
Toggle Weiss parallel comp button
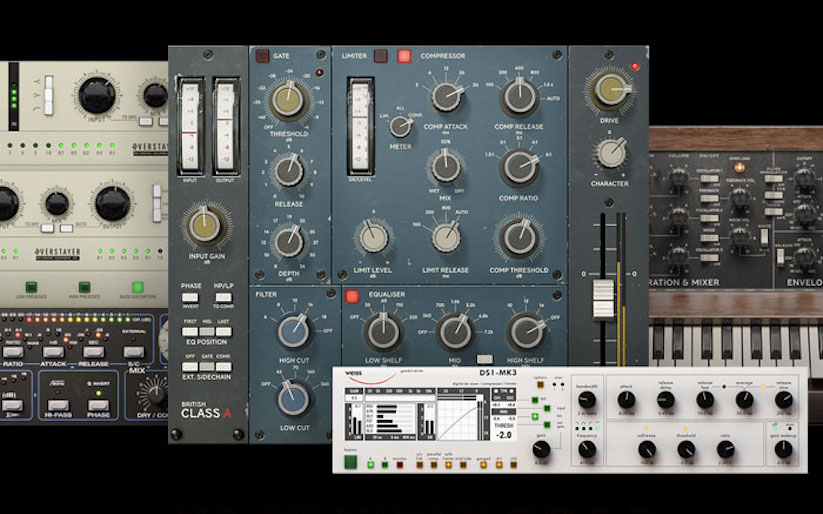click(x=434, y=465)
